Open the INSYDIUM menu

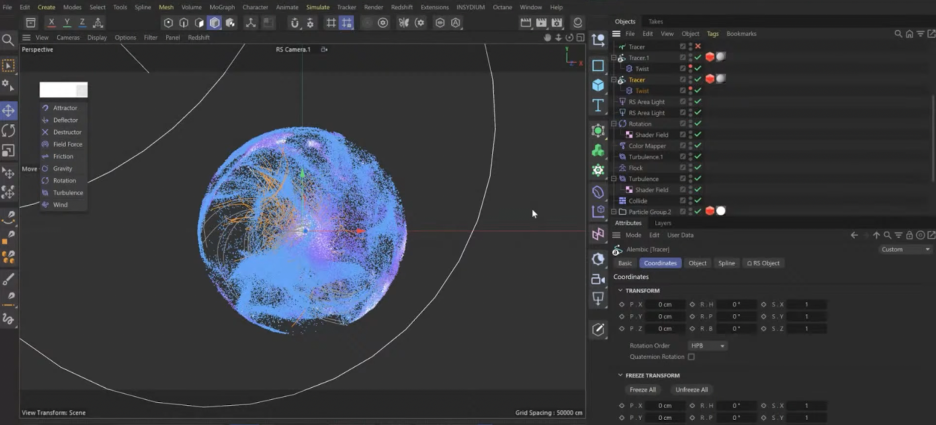[x=470, y=7]
